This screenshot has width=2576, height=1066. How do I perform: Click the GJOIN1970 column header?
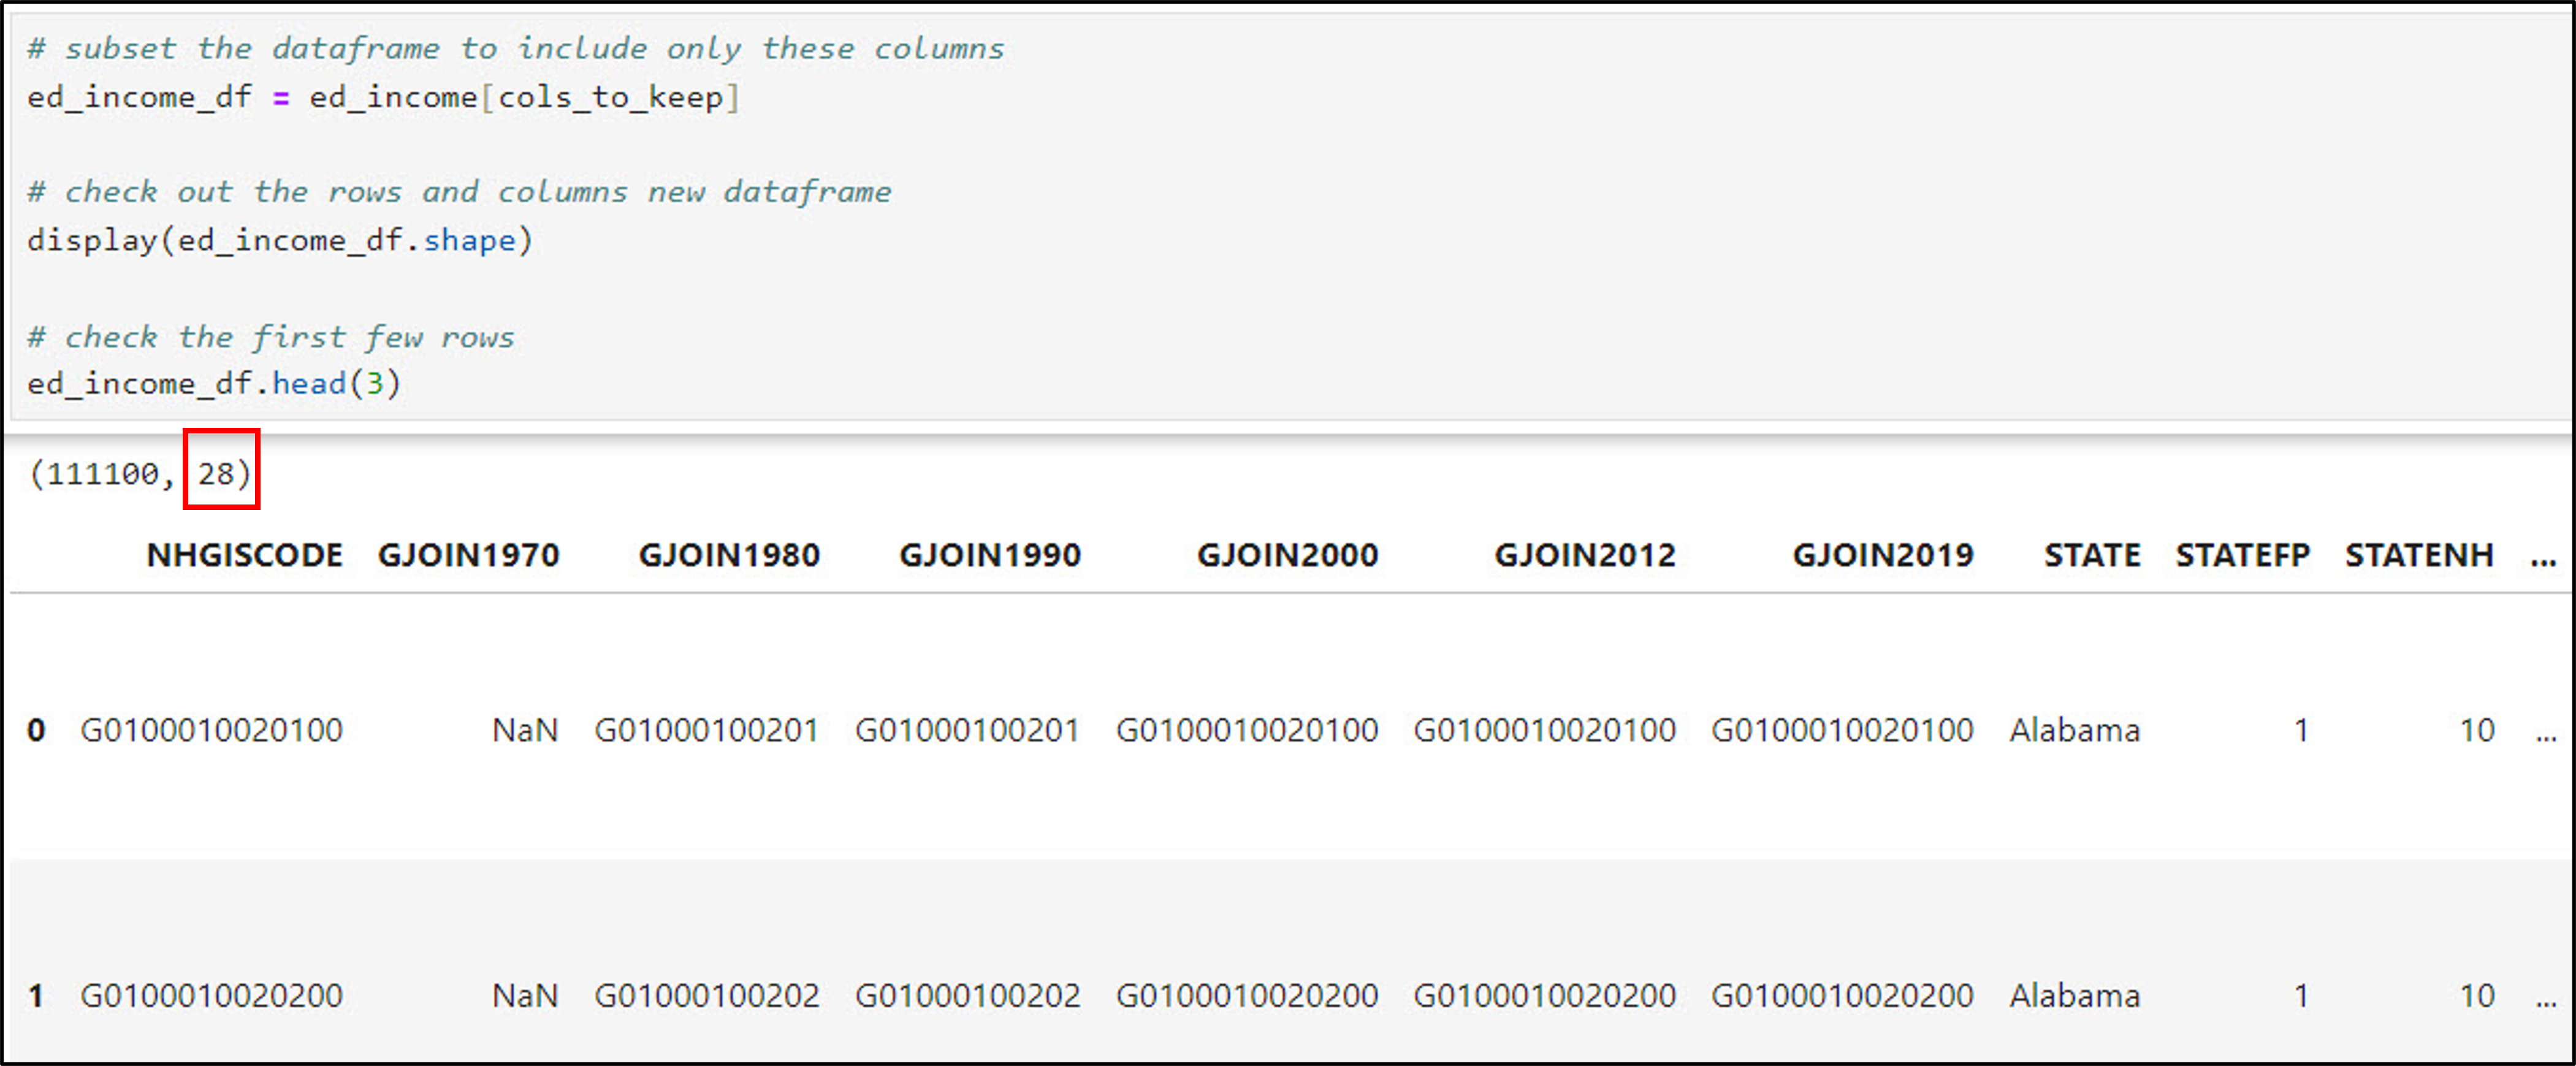[468, 555]
